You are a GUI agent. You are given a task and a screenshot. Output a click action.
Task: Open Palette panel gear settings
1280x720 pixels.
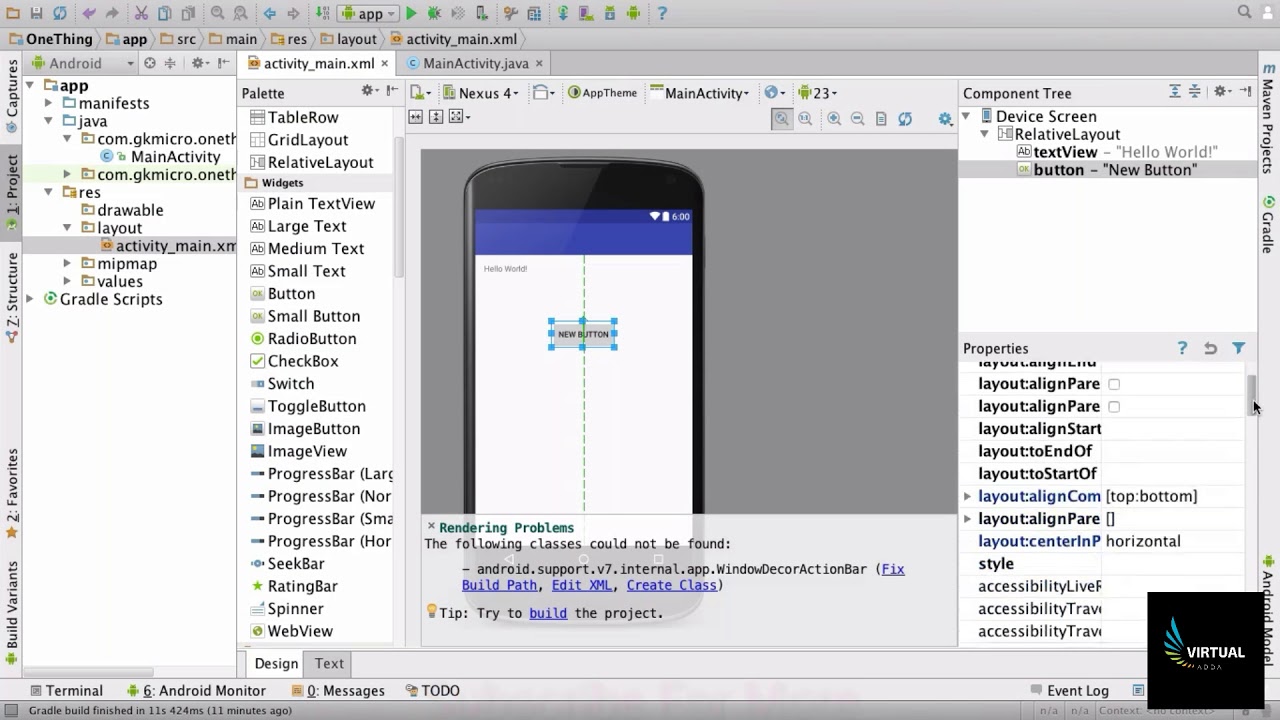point(369,91)
